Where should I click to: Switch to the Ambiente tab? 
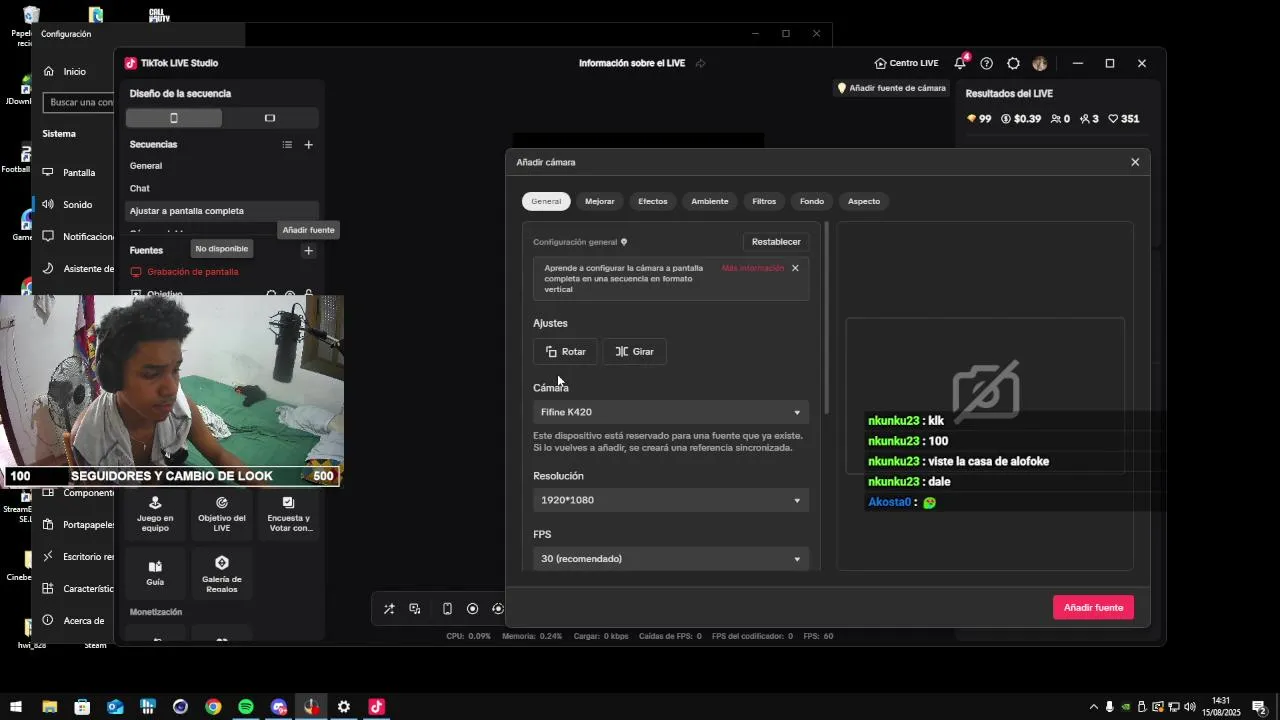(x=710, y=201)
